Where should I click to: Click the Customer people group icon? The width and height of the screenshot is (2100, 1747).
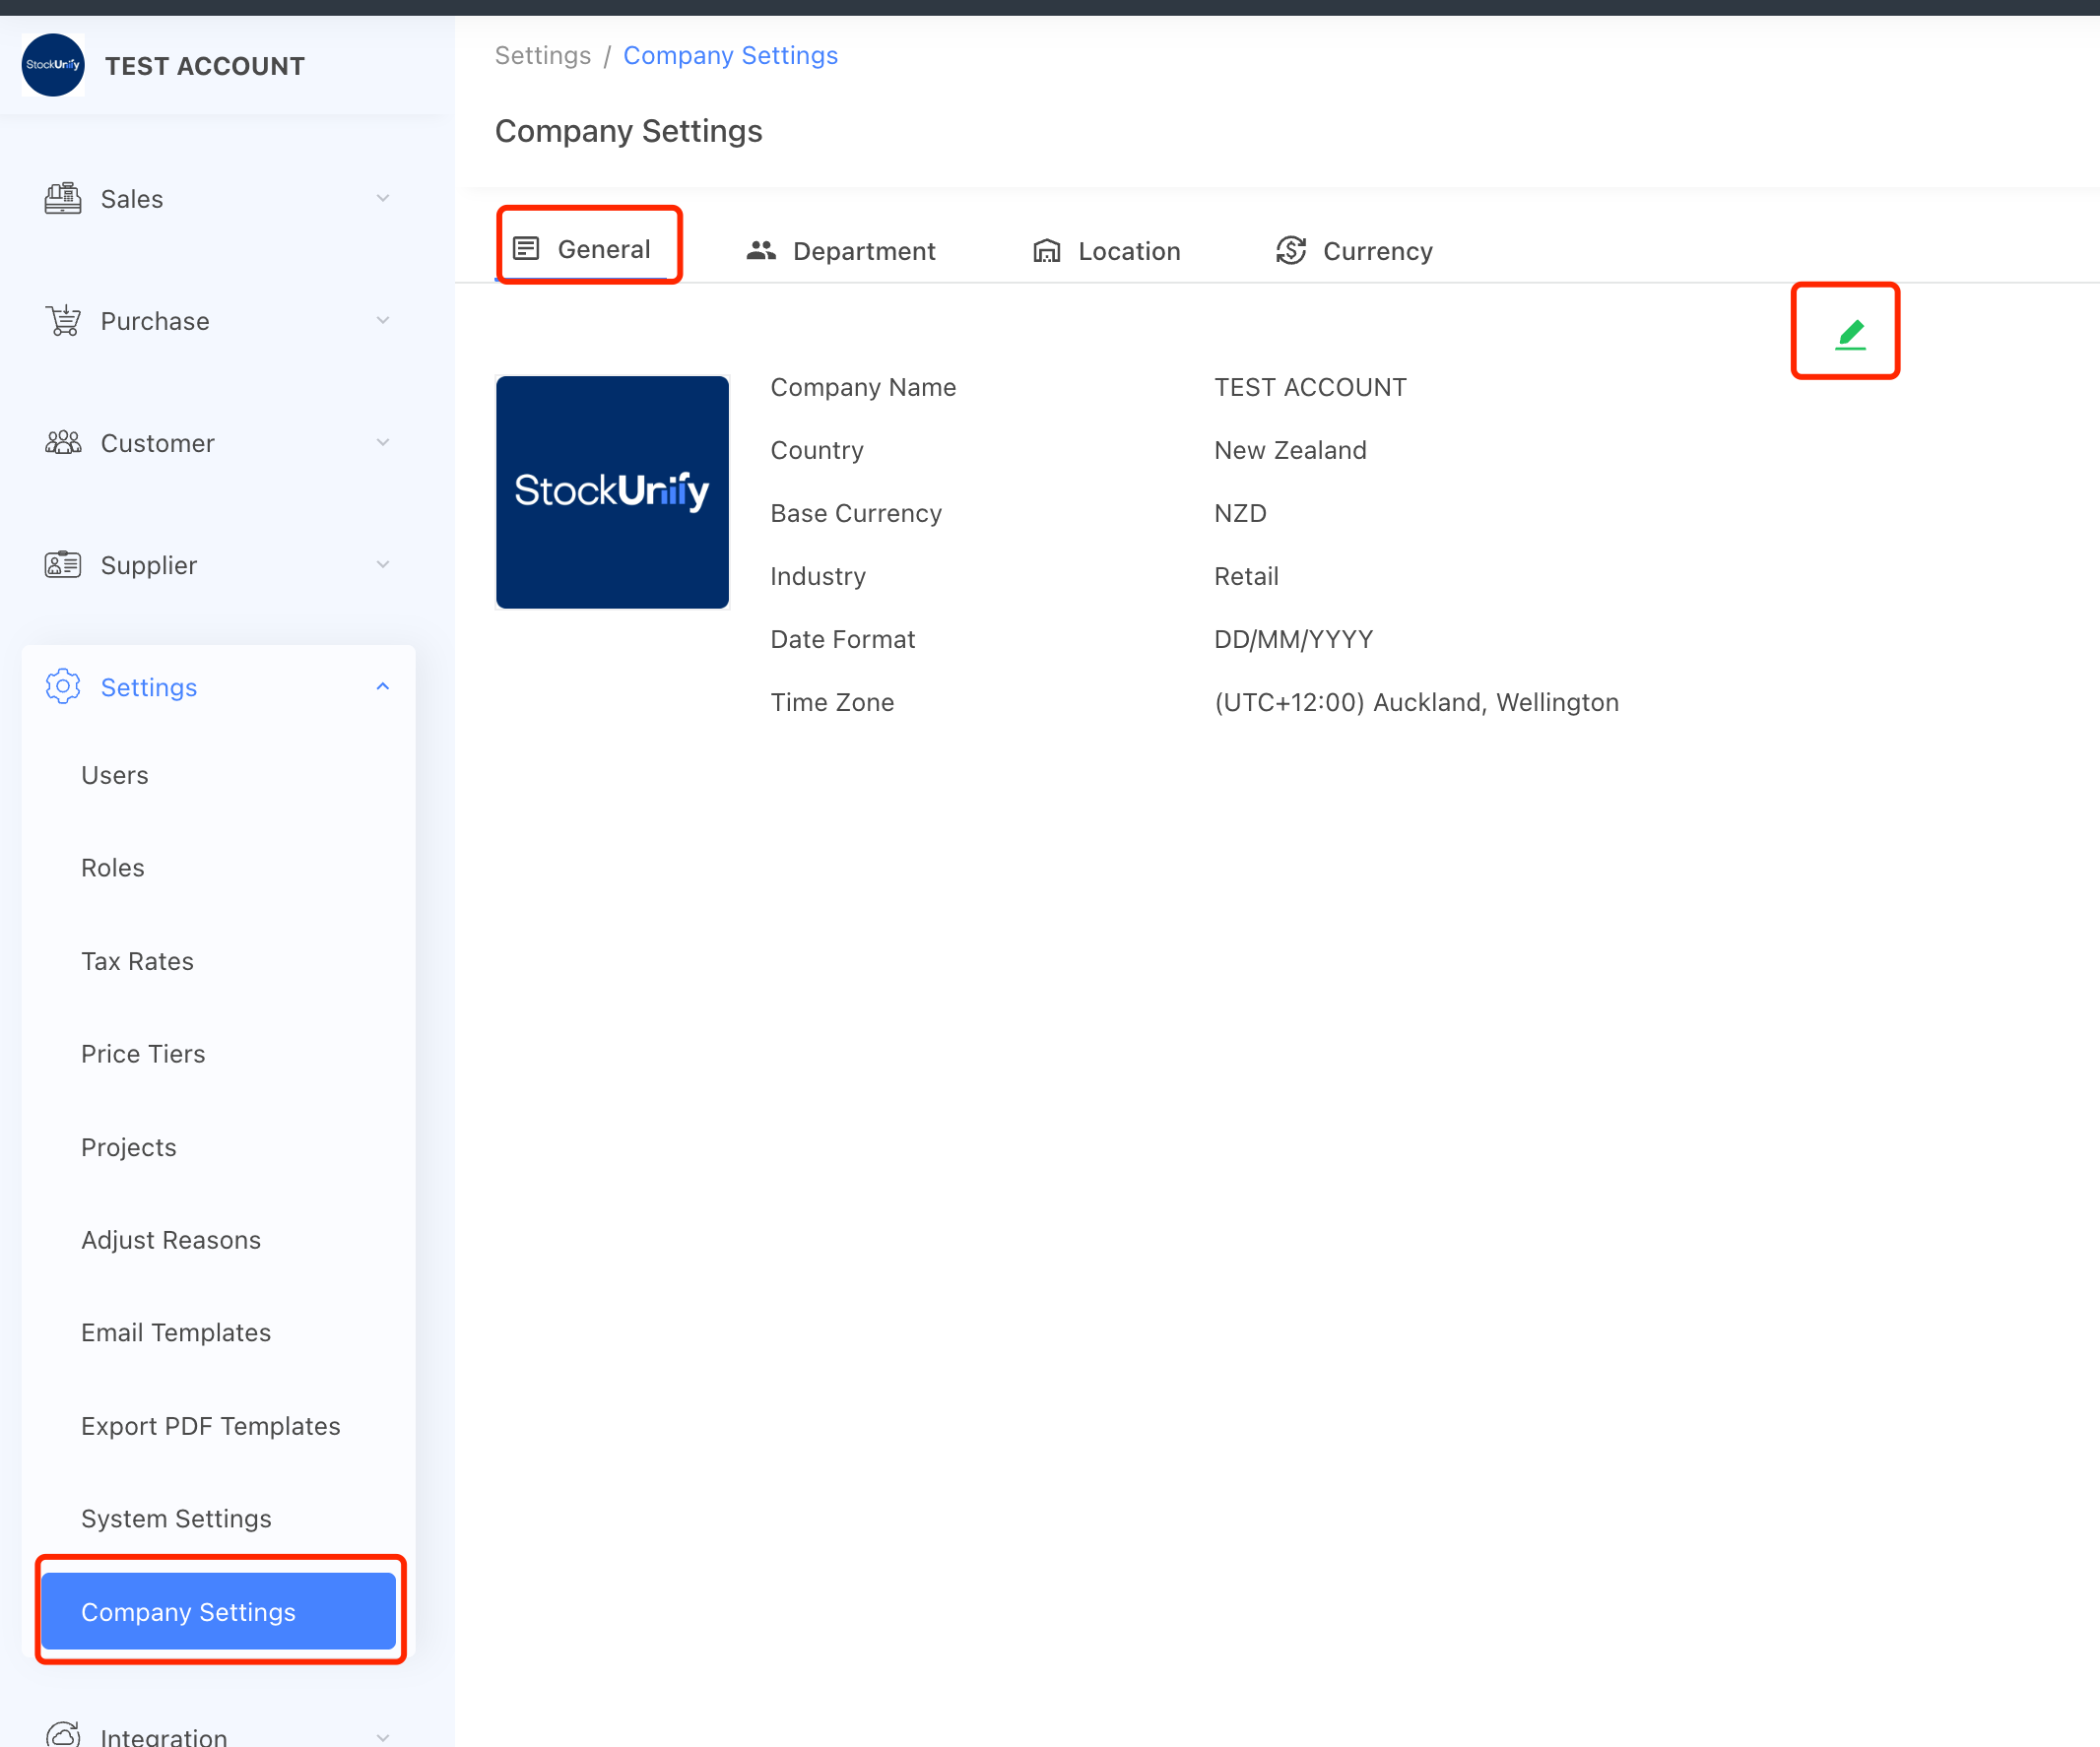(63, 442)
